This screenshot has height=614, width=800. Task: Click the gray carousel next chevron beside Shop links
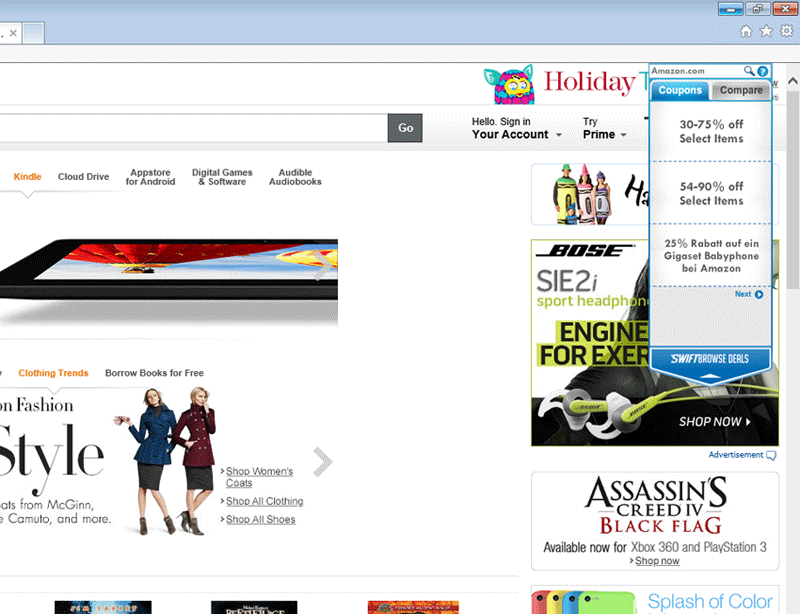(x=322, y=462)
